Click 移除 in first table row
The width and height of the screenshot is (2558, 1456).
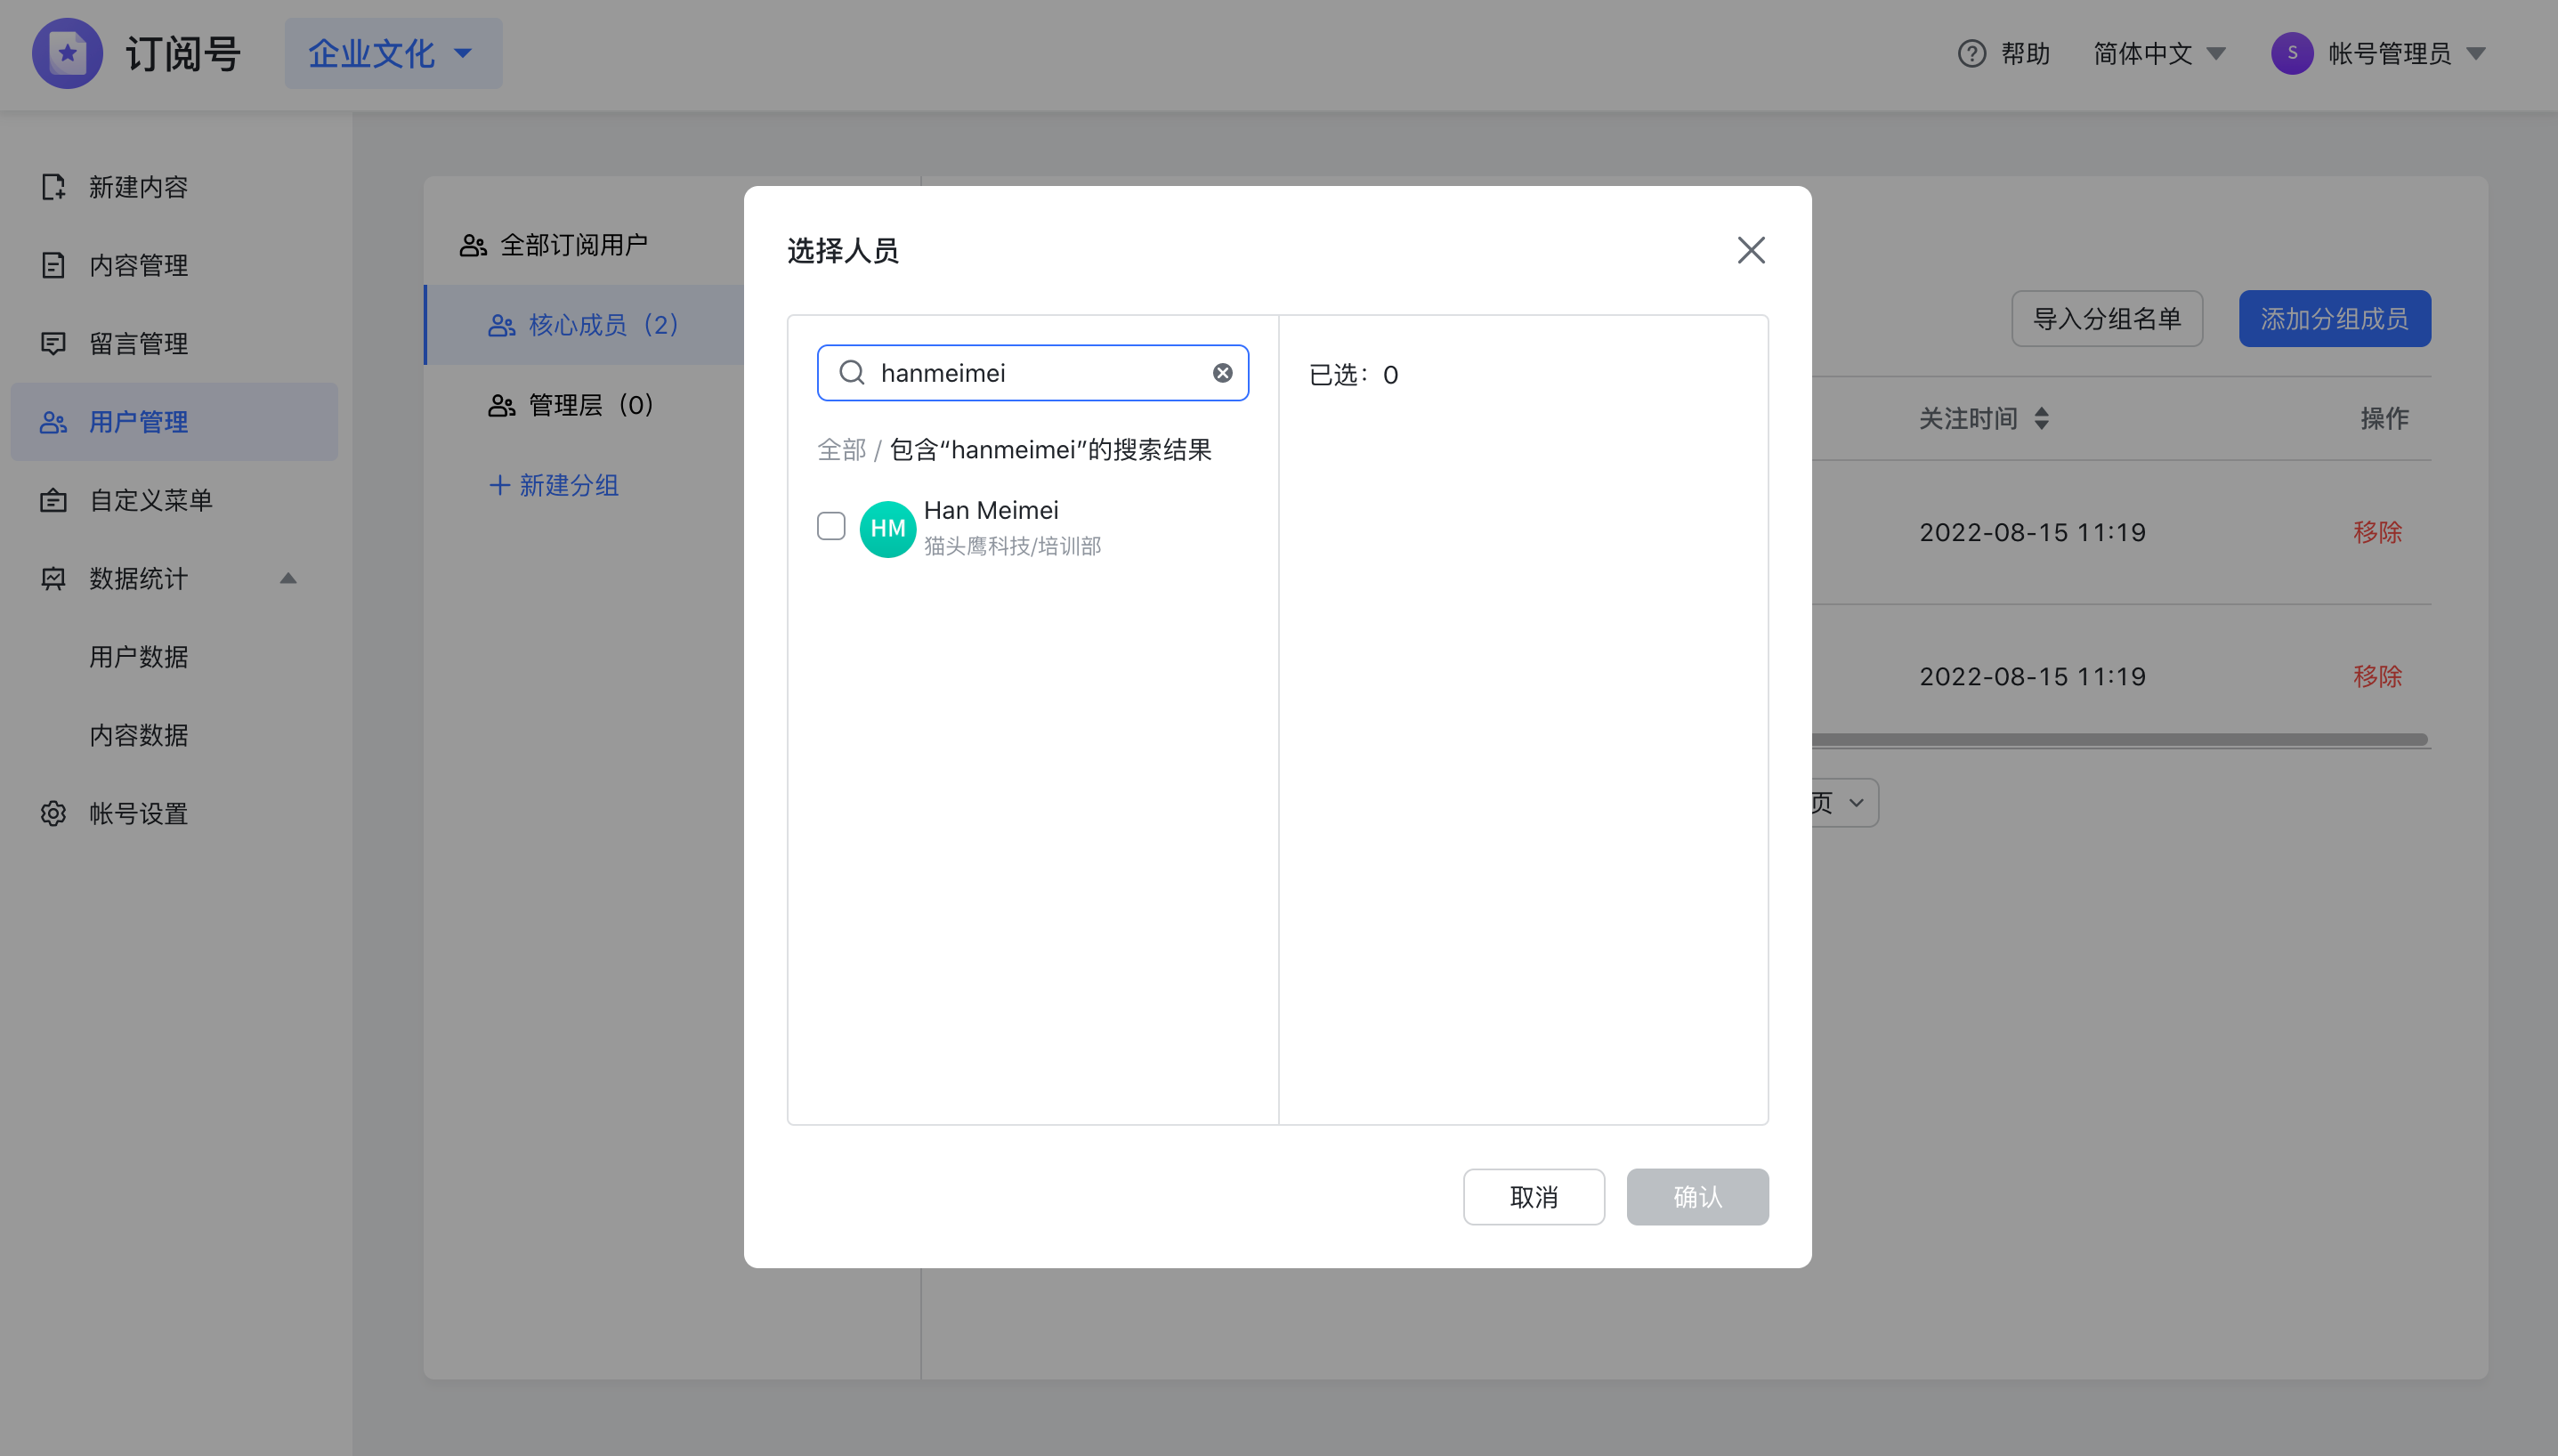click(2377, 532)
